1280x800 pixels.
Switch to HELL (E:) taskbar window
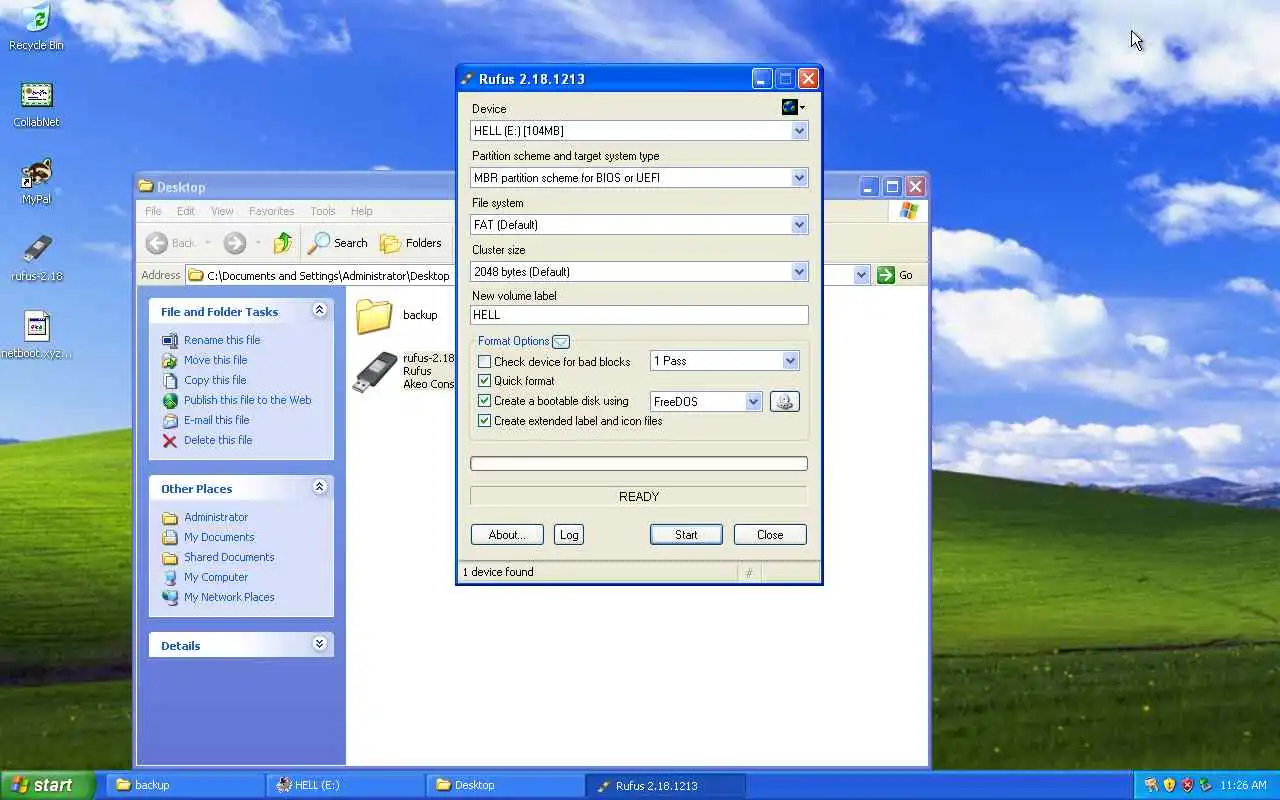[x=346, y=785]
